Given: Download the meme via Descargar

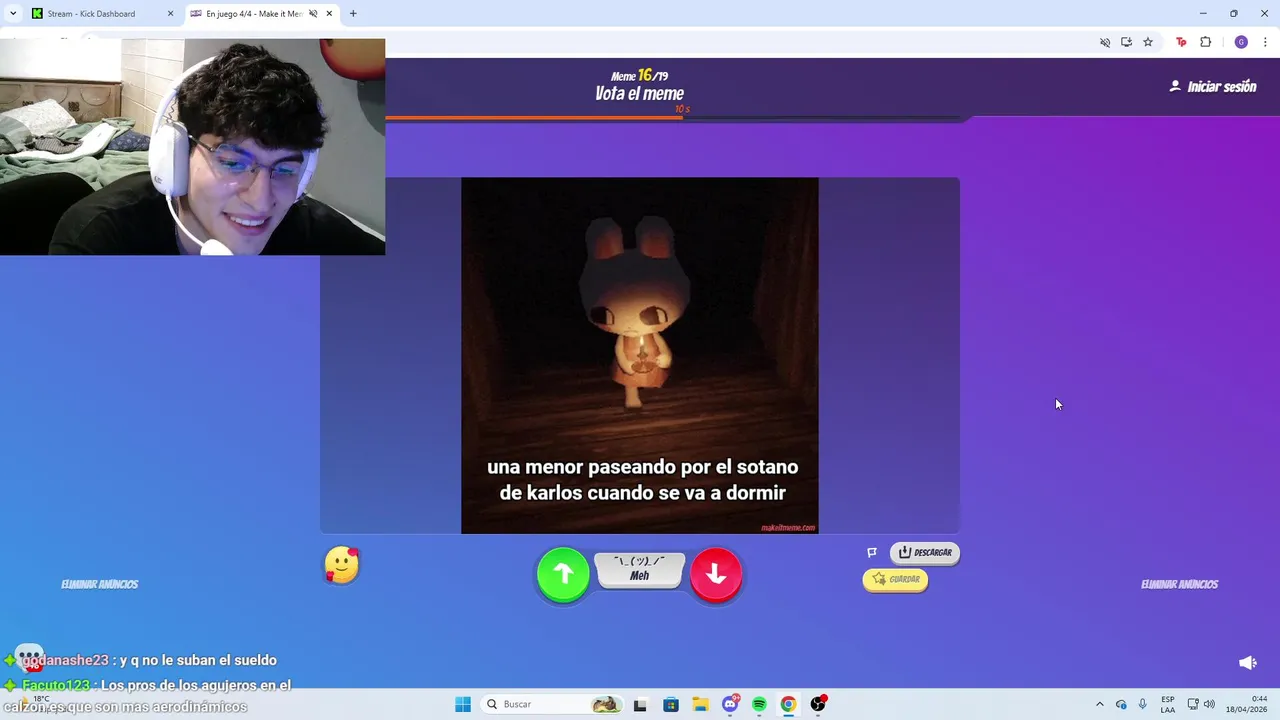Looking at the screenshot, I should (925, 552).
